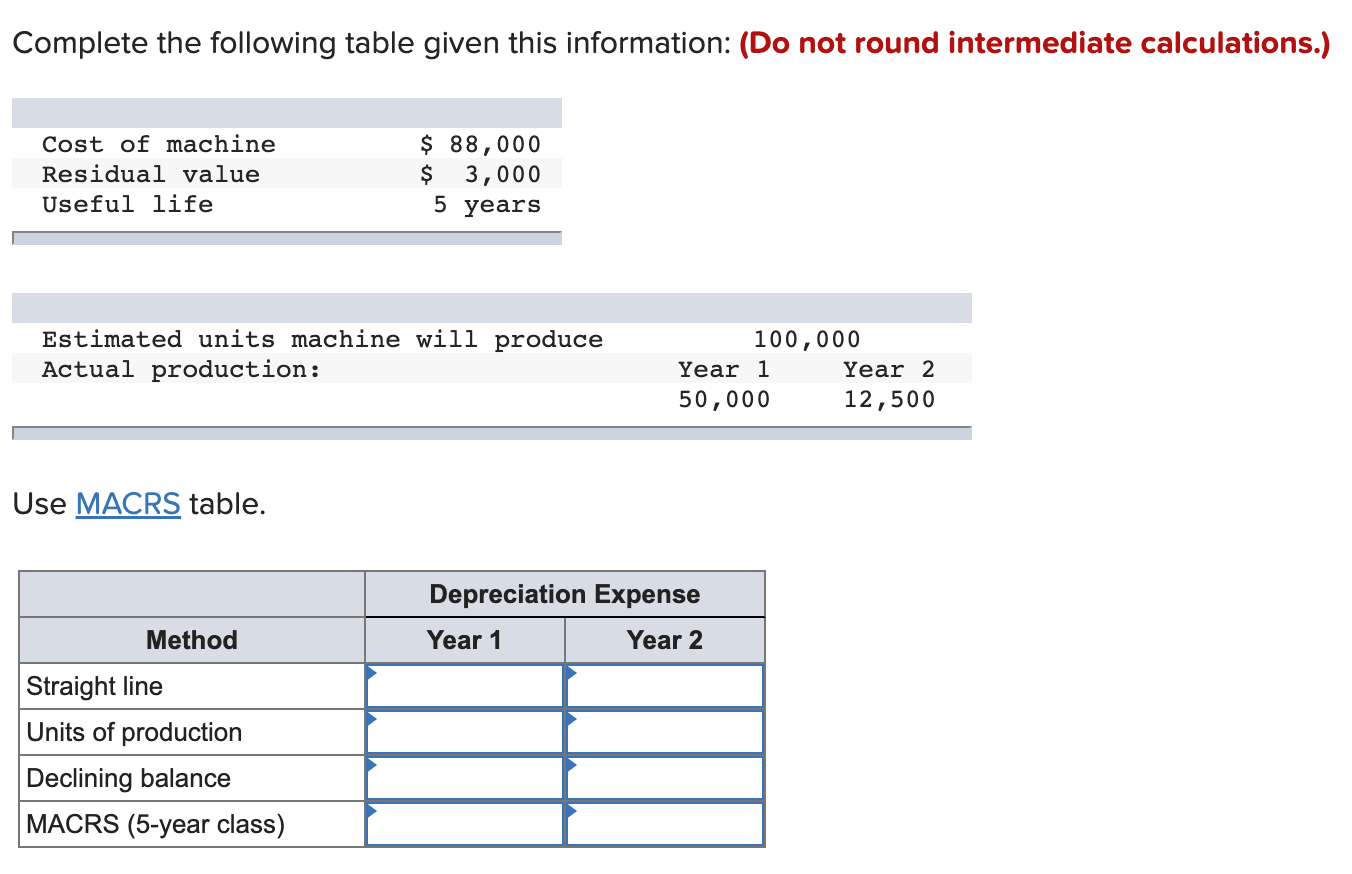This screenshot has width=1352, height=874.
Task: Click the Year 1 column header
Action: 465,640
